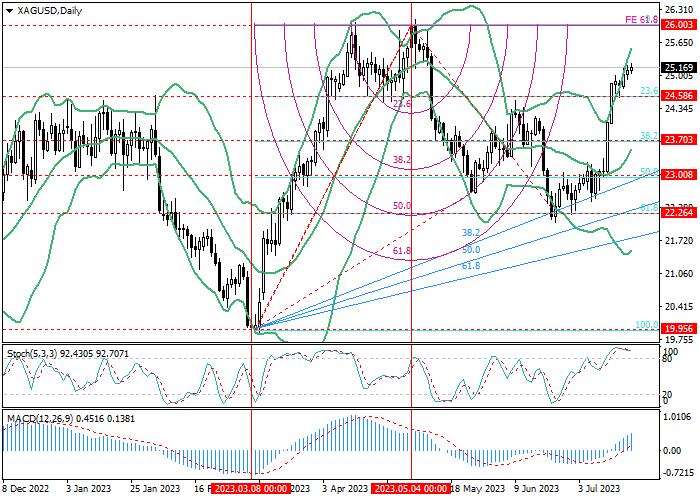The width and height of the screenshot is (700, 500).
Task: Click the FE 61.8 expansion label
Action: (x=641, y=20)
